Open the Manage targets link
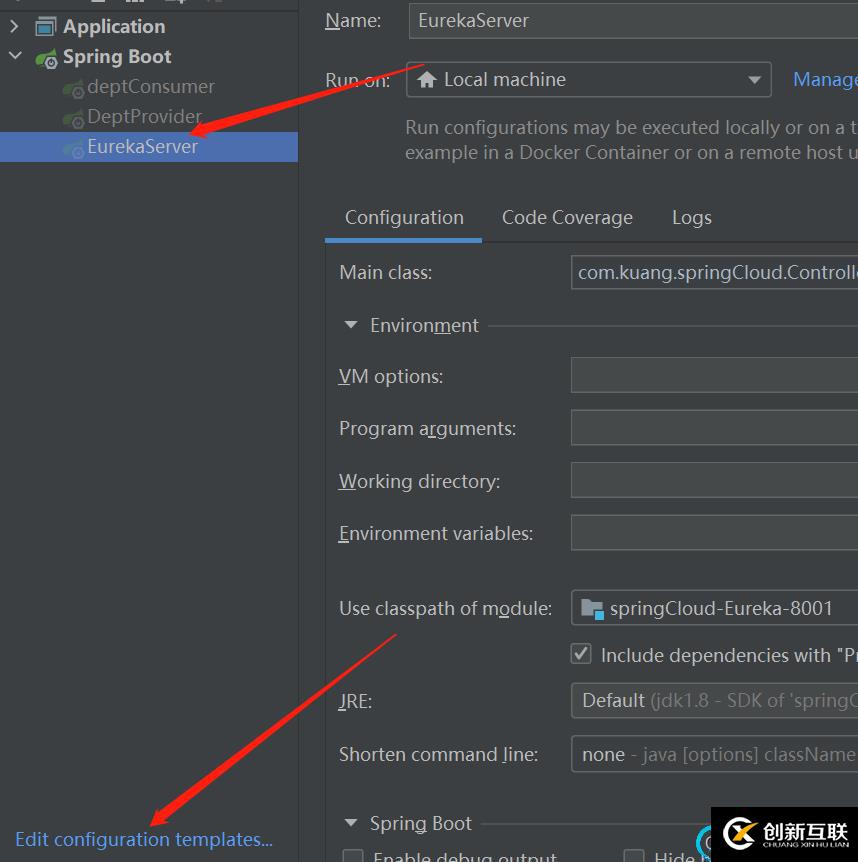This screenshot has width=858, height=862. 825,80
